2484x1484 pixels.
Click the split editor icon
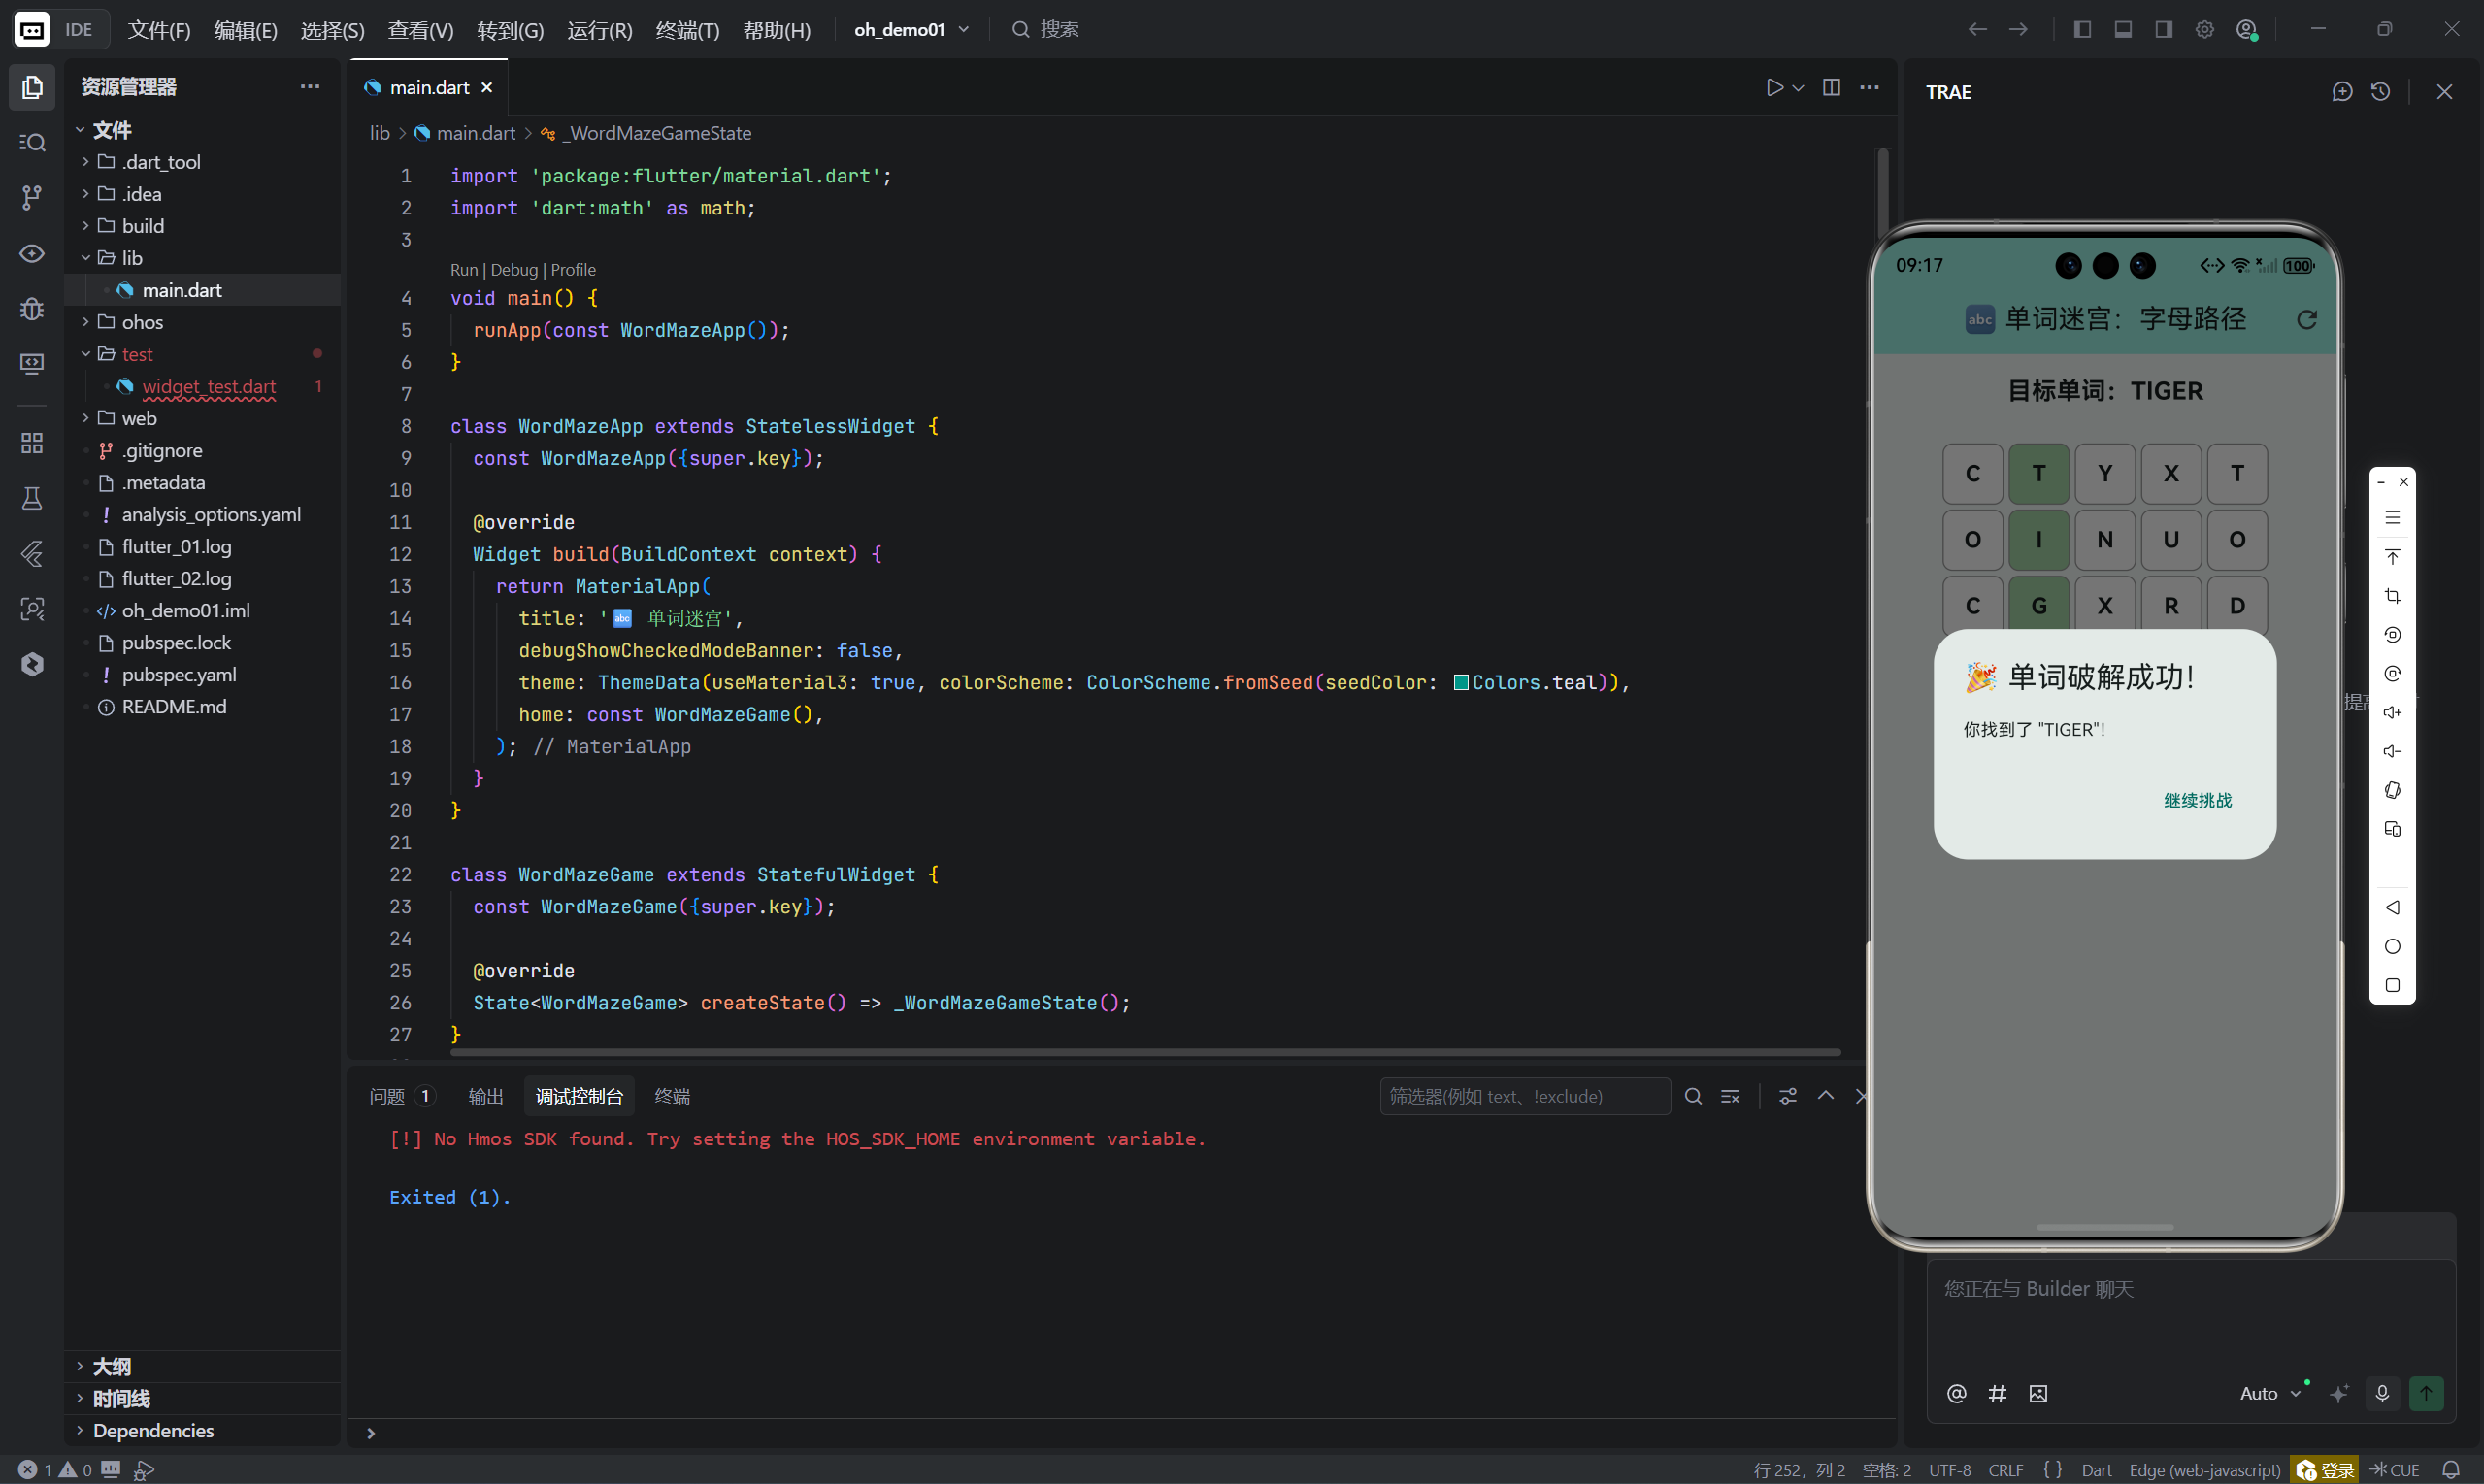click(x=1831, y=87)
